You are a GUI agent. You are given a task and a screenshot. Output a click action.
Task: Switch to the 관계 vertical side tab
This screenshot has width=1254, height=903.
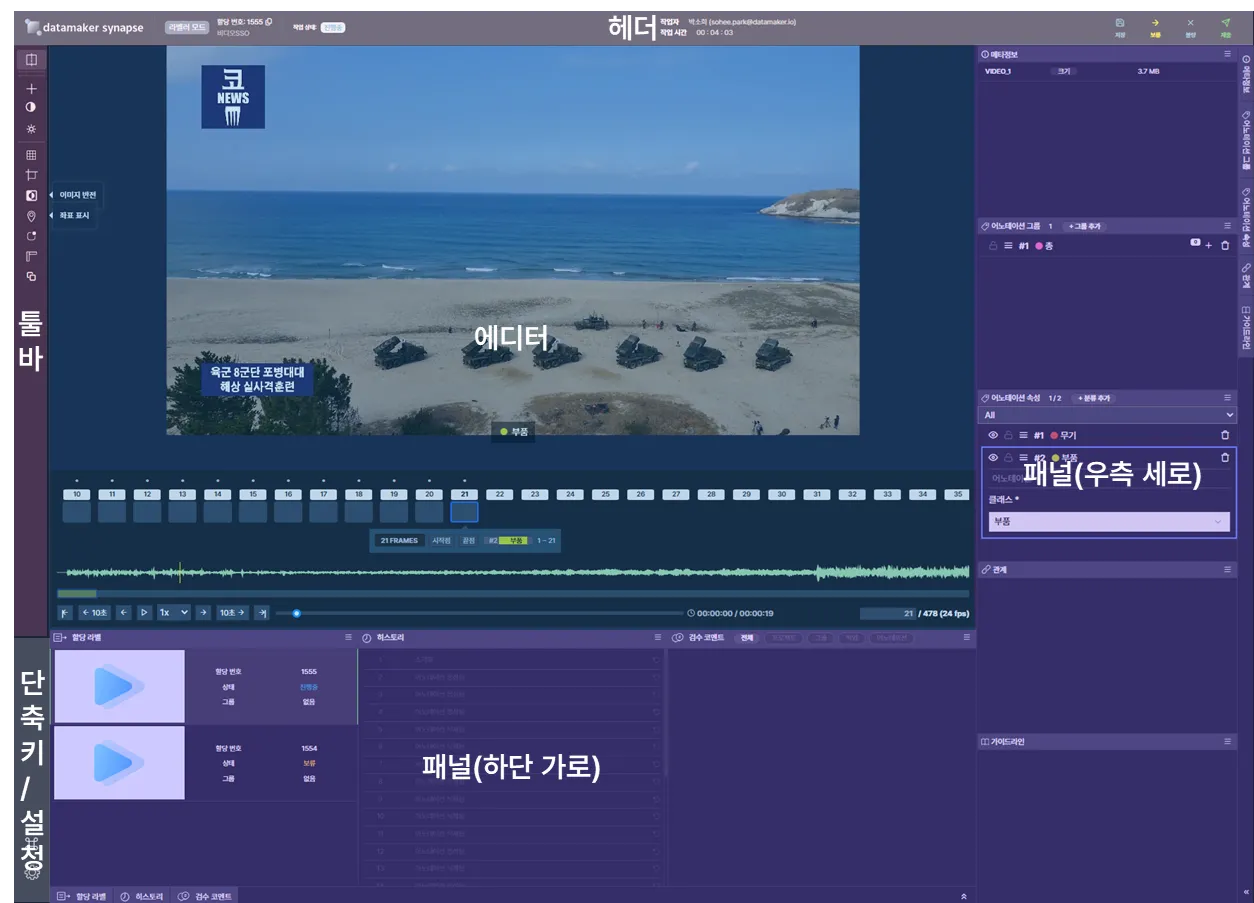[x=1245, y=277]
